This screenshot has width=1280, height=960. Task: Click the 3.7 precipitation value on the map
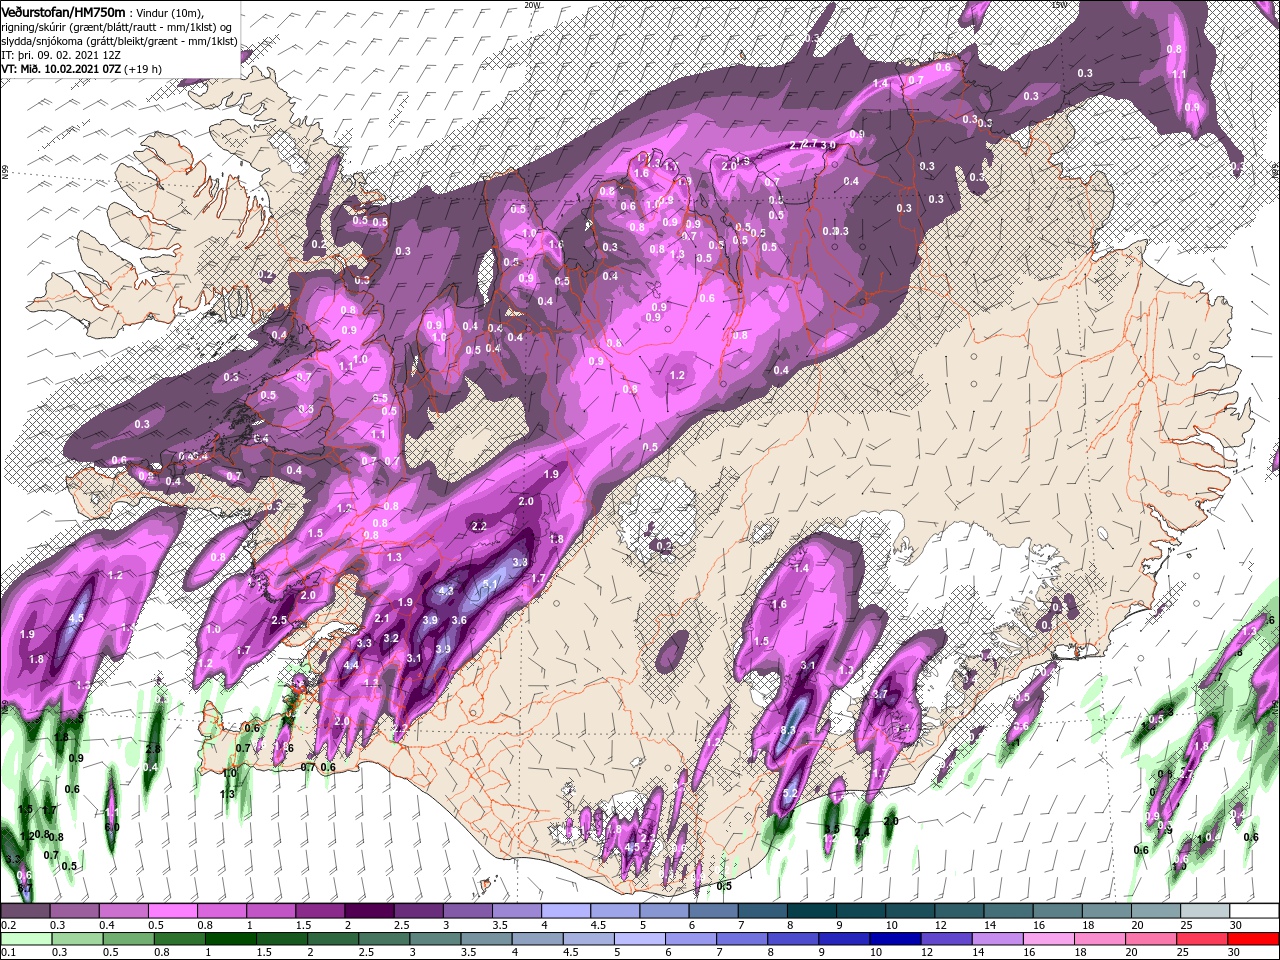(x=880, y=694)
